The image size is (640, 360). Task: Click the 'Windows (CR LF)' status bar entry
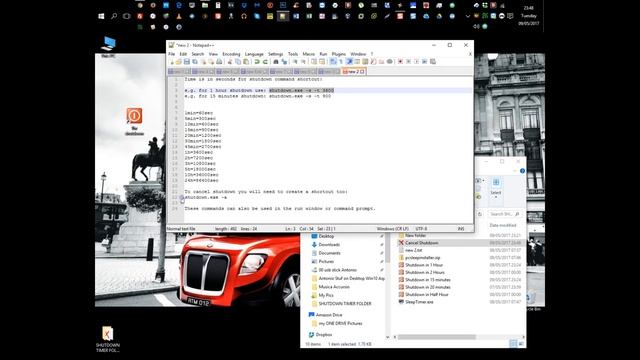(393, 229)
